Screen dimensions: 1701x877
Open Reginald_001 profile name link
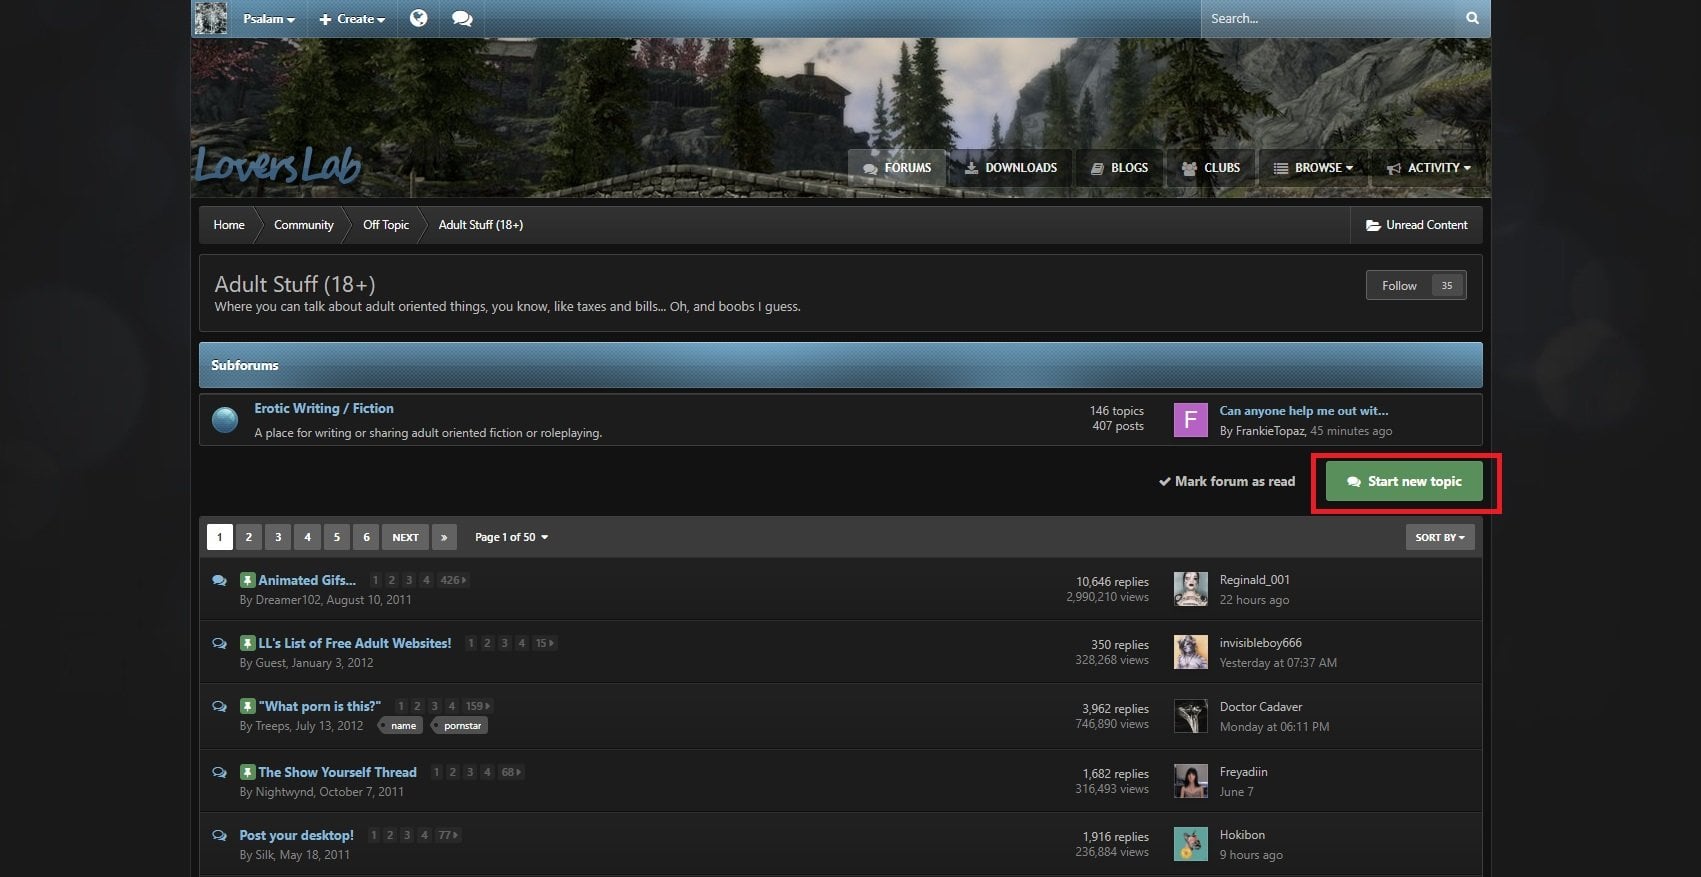click(x=1254, y=579)
